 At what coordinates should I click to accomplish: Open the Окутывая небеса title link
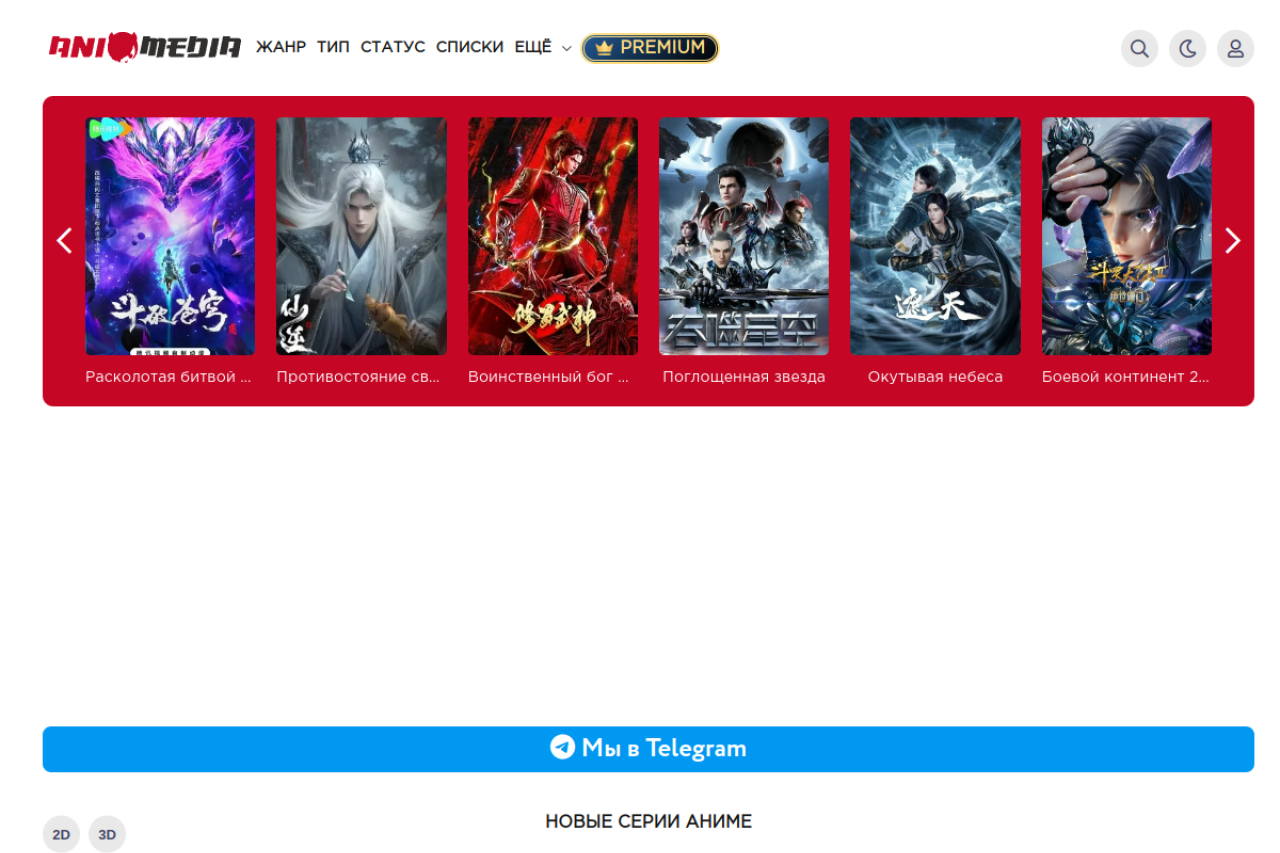(x=935, y=377)
